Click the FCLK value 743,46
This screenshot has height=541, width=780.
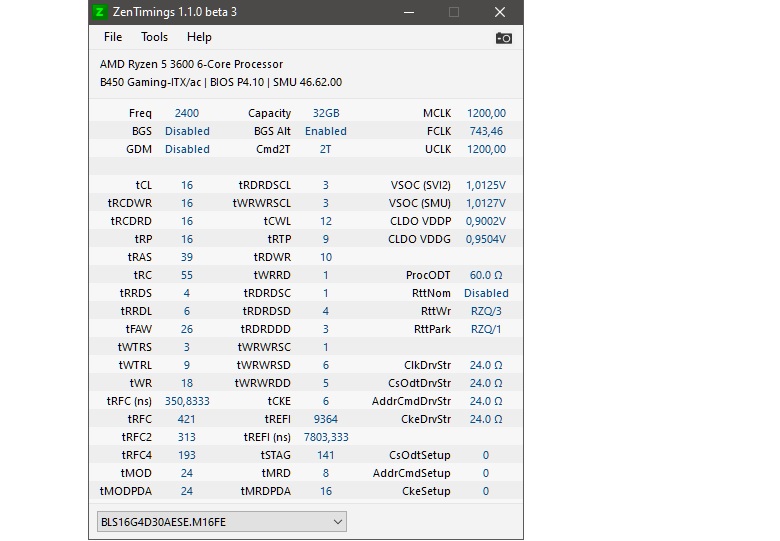point(486,131)
